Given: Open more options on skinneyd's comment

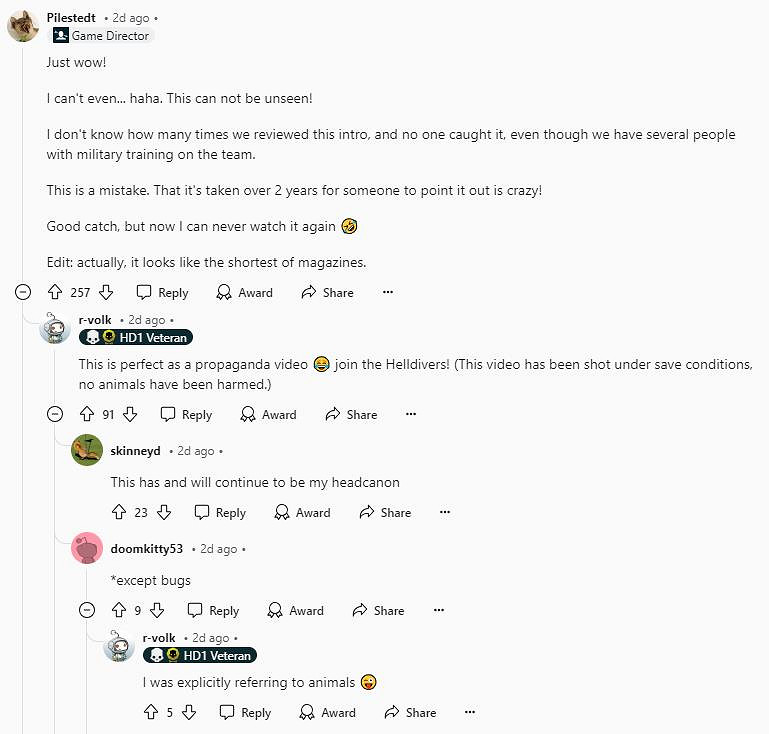Looking at the screenshot, I should (445, 513).
